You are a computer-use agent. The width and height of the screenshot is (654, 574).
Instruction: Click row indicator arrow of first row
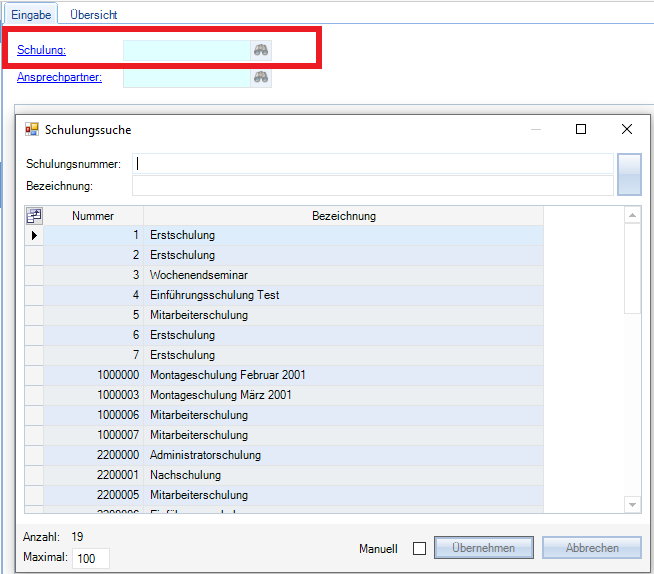point(34,236)
